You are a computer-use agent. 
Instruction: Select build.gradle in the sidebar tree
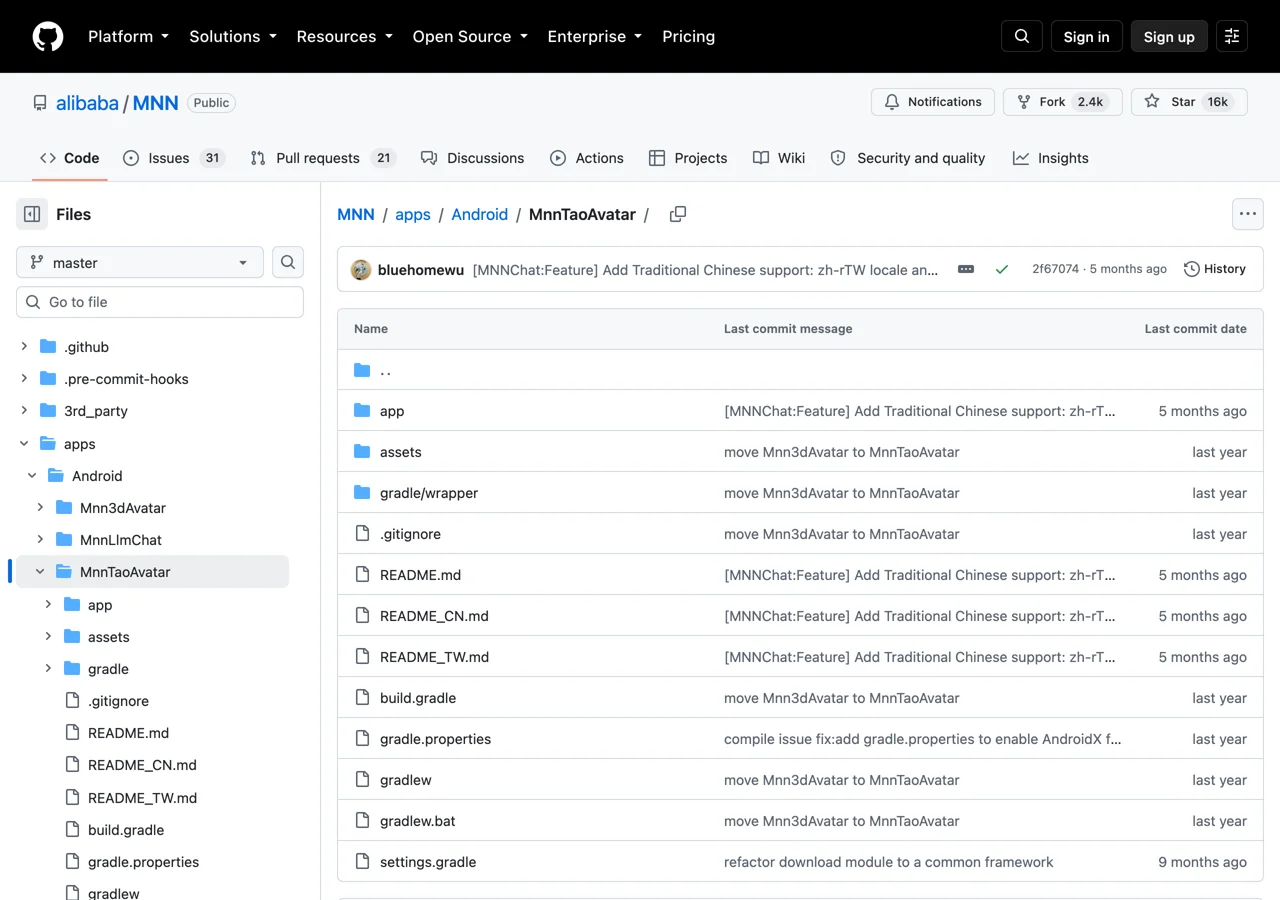[126, 830]
